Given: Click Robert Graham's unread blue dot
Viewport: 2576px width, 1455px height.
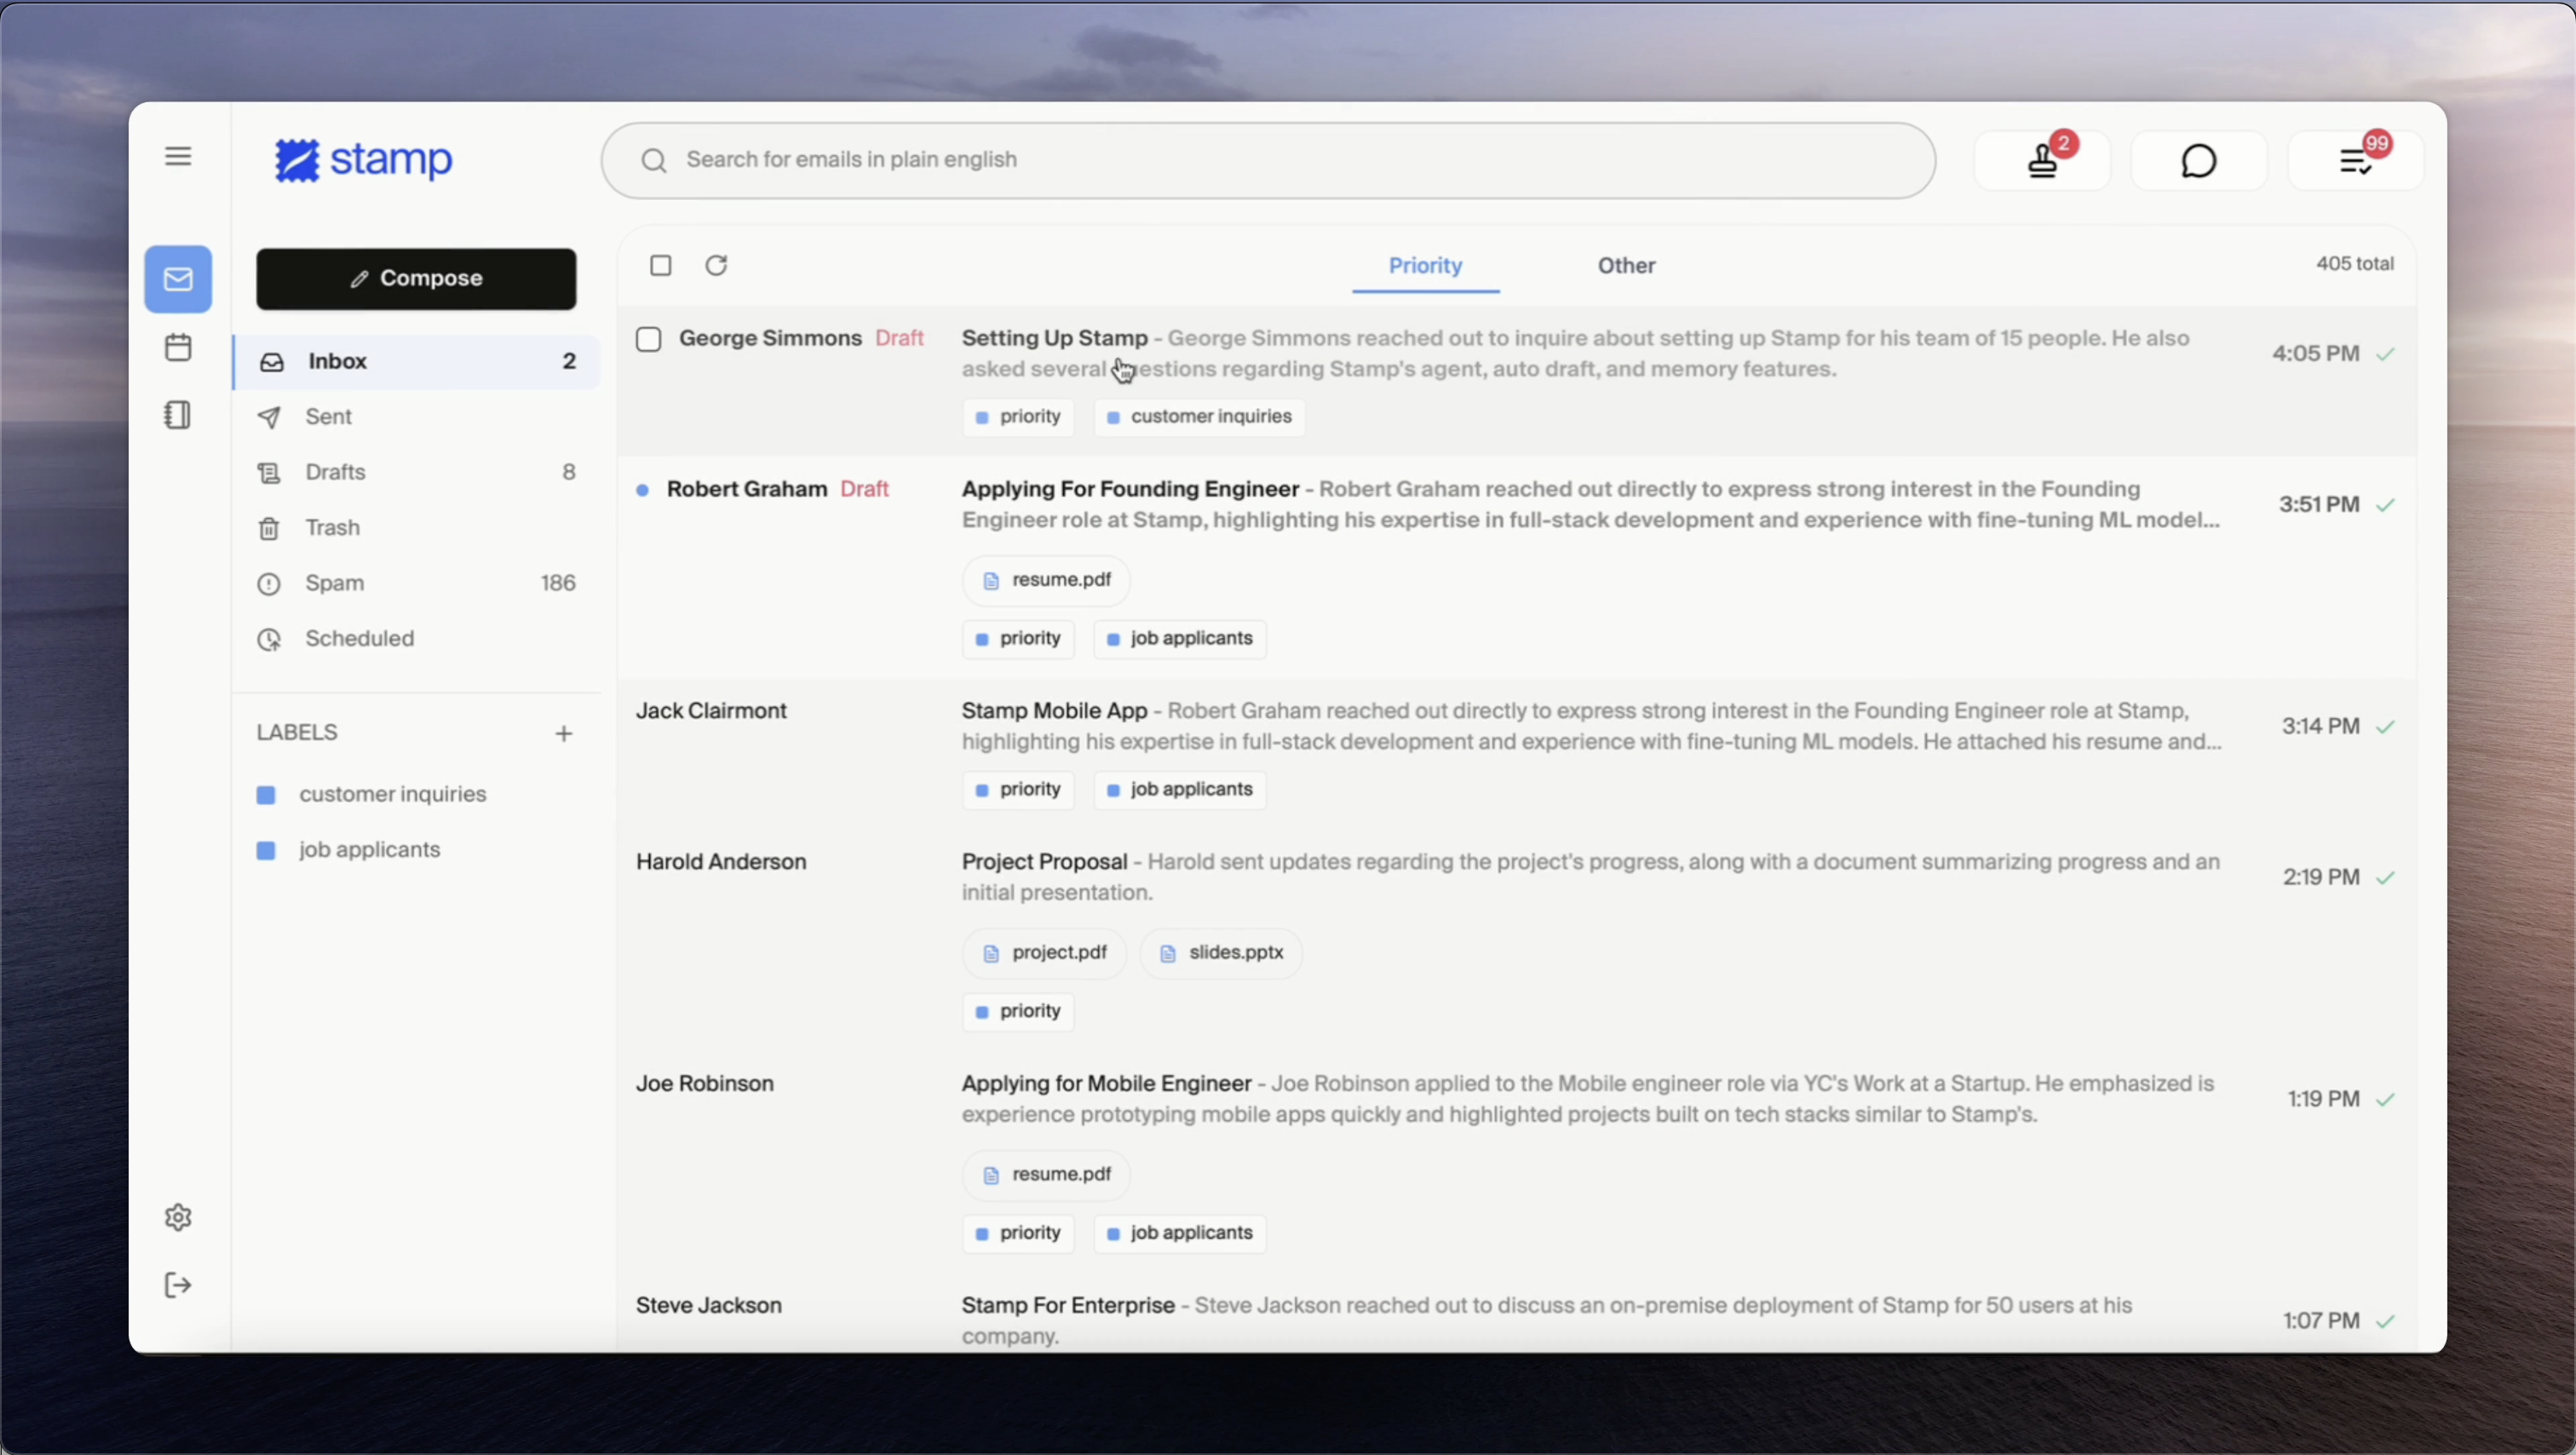Looking at the screenshot, I should [x=643, y=490].
